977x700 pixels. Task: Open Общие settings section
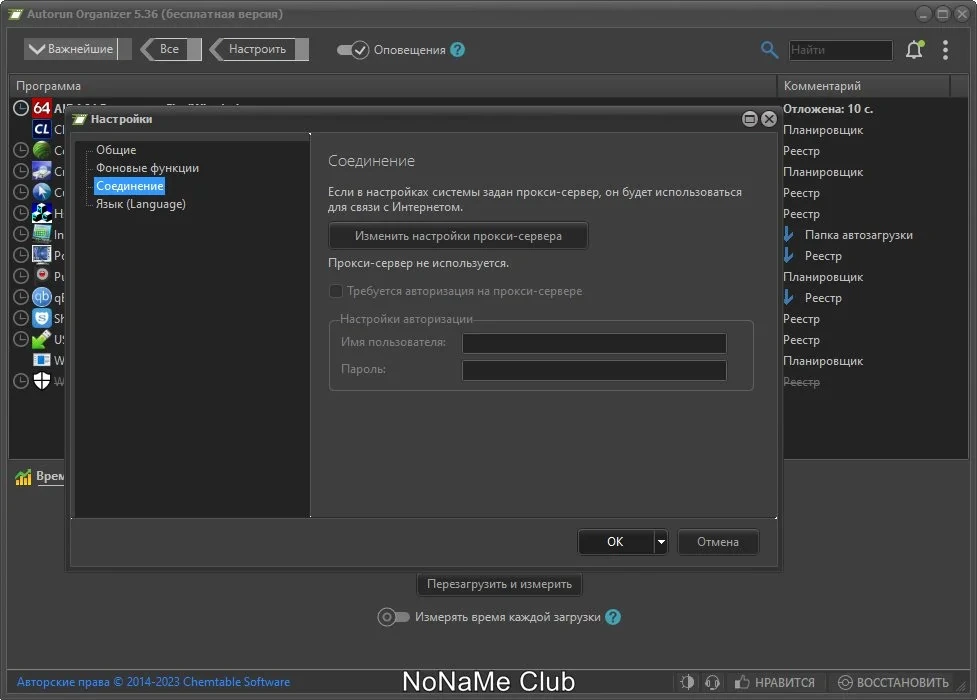point(116,150)
